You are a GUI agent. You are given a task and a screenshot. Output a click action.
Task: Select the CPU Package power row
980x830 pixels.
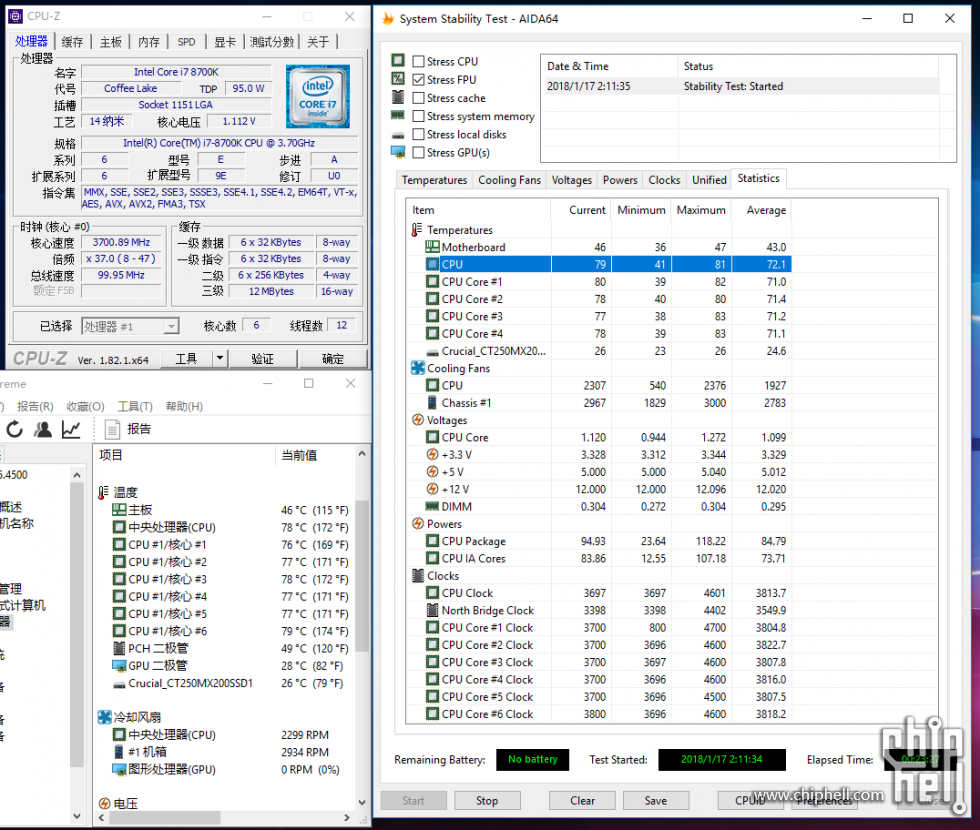click(599, 541)
